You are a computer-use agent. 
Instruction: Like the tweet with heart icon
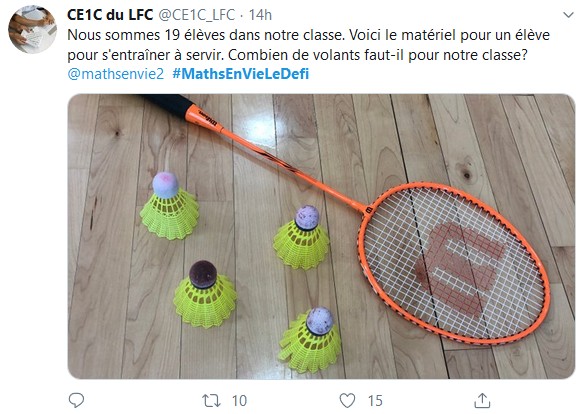click(347, 401)
